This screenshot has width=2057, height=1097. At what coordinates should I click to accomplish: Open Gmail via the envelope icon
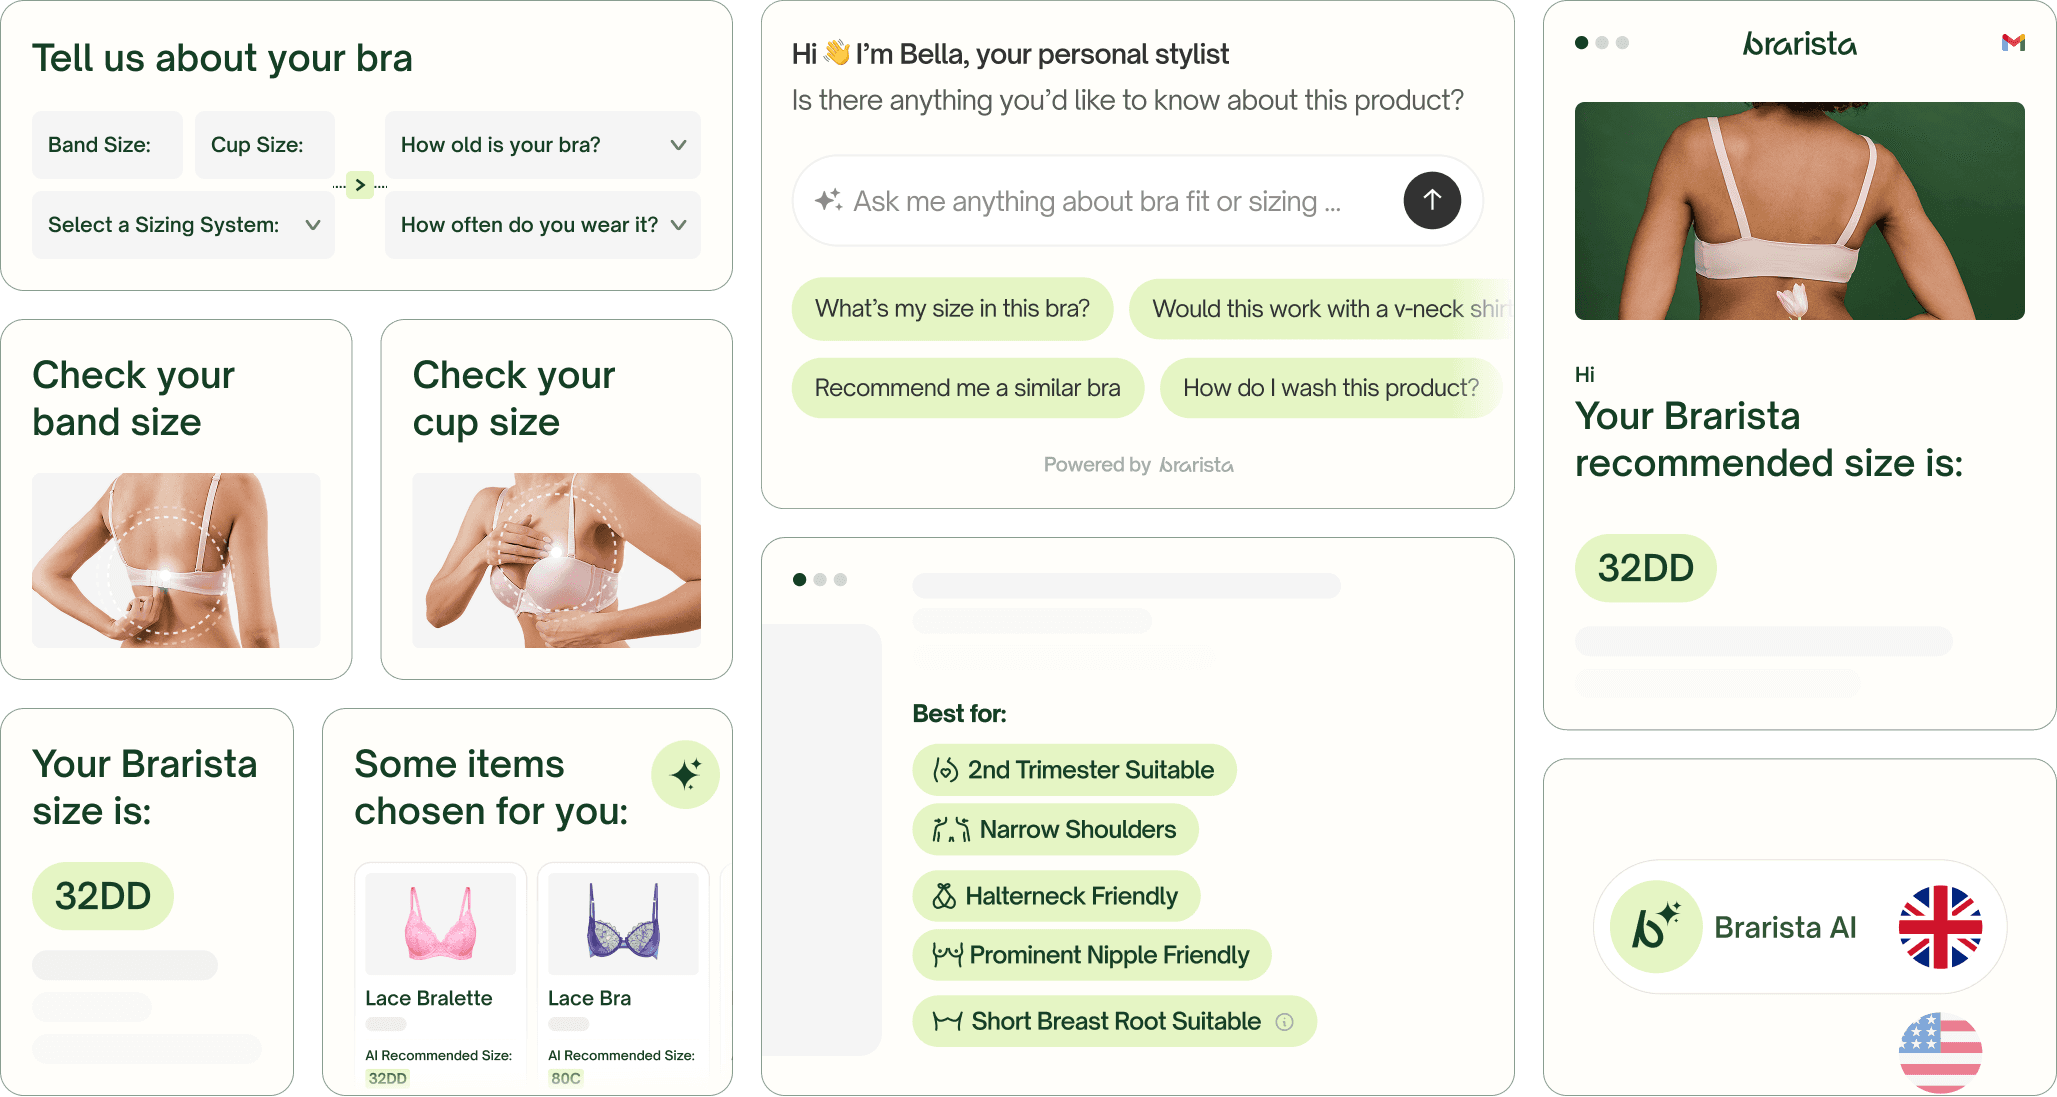pos(2013,42)
